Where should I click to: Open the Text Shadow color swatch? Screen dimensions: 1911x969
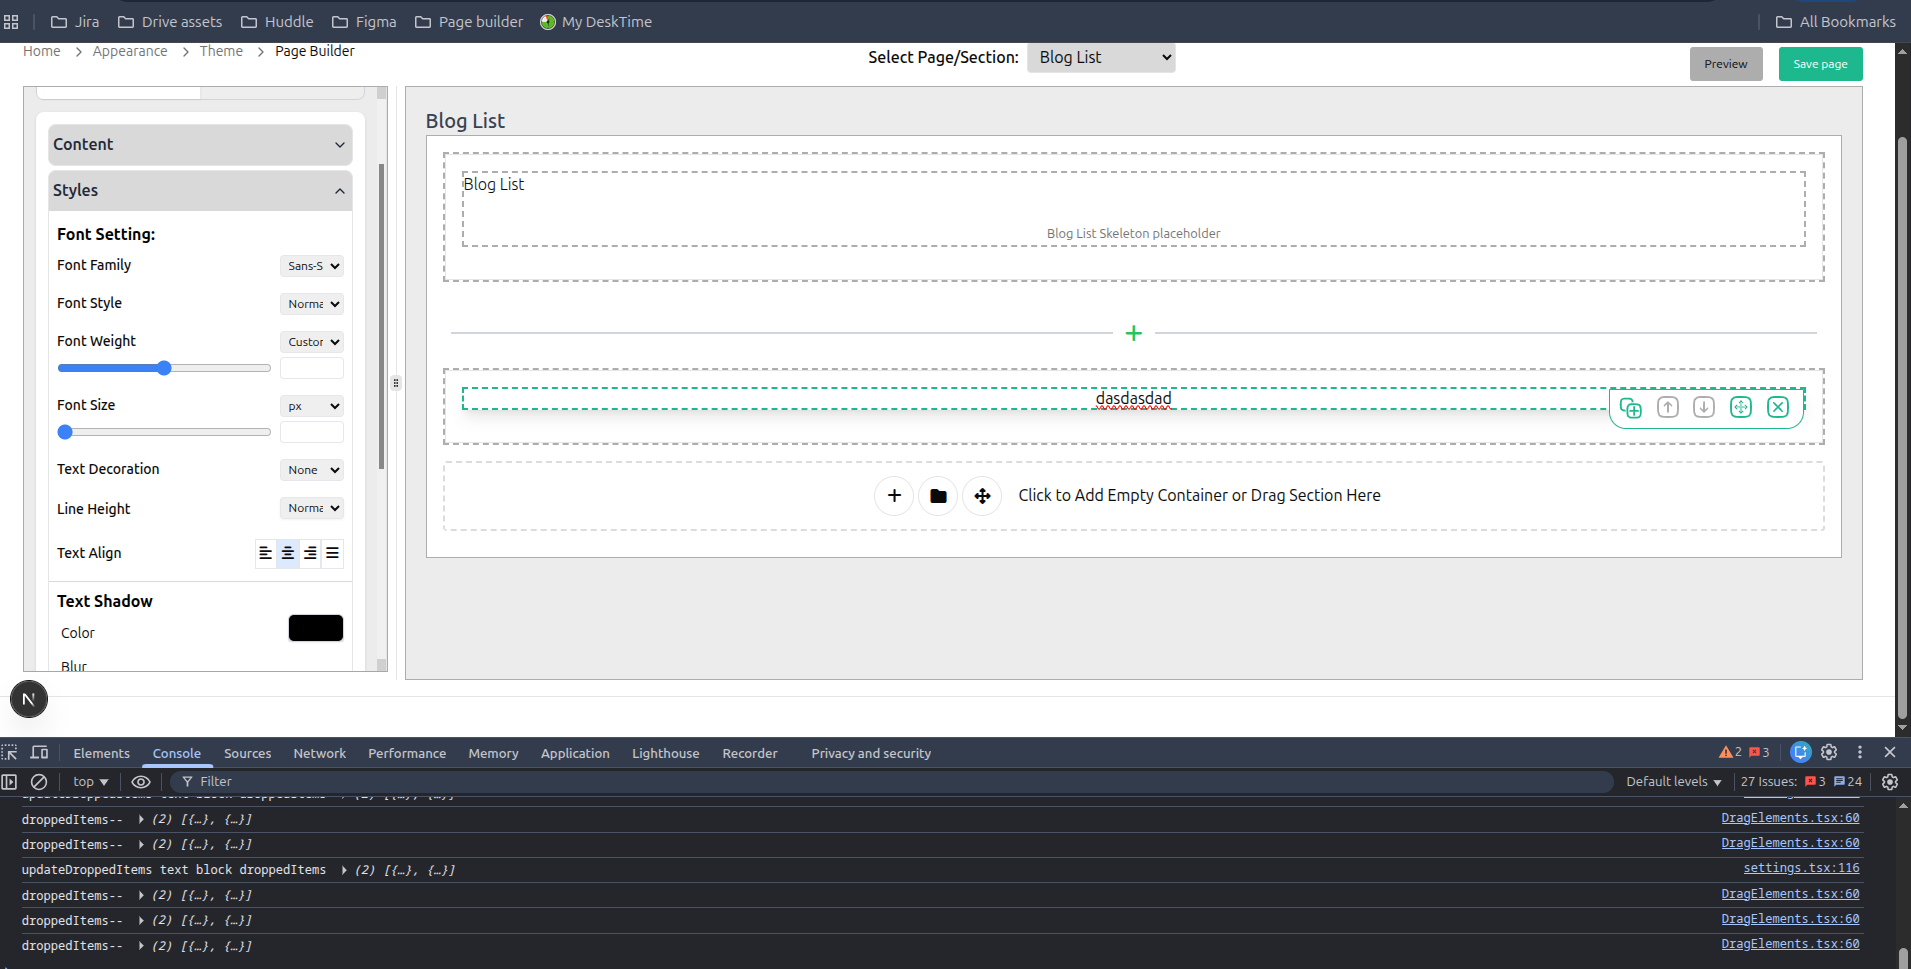pyautogui.click(x=316, y=628)
